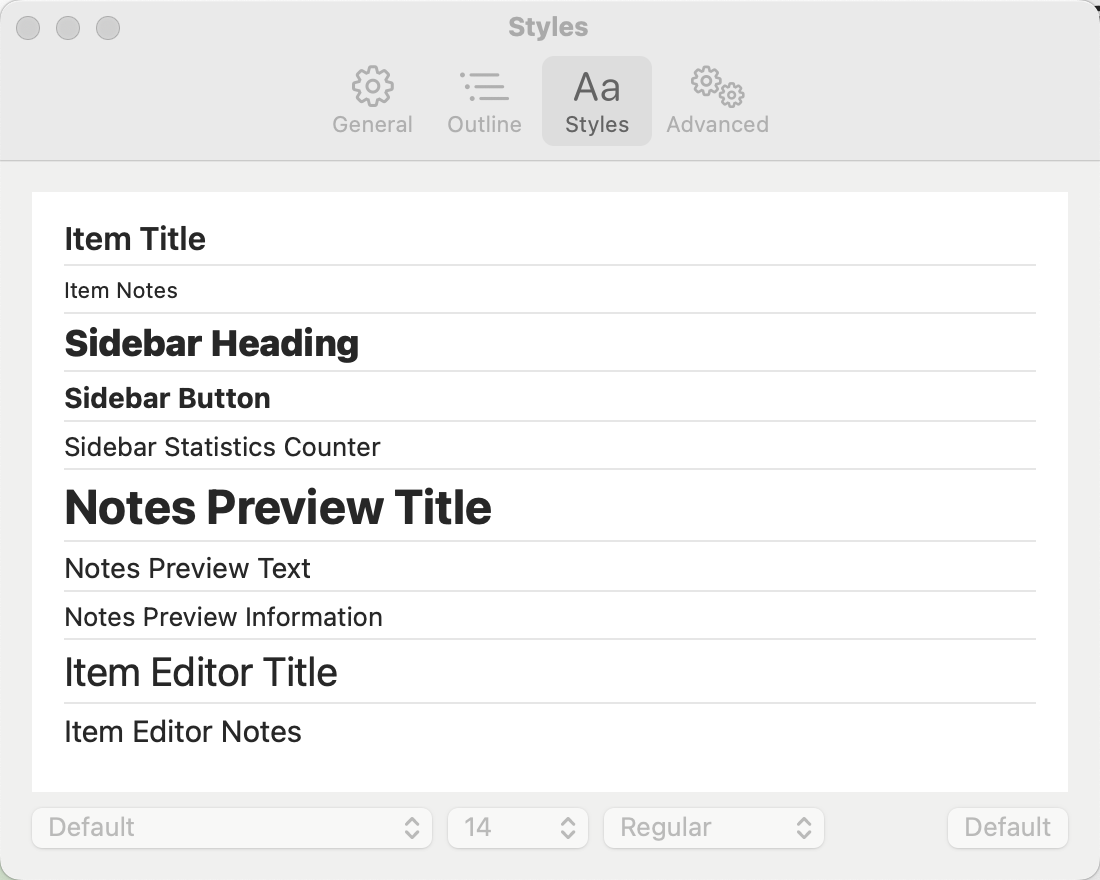Select Sidebar Statistics Counter style
The width and height of the screenshot is (1100, 880).
coord(550,446)
